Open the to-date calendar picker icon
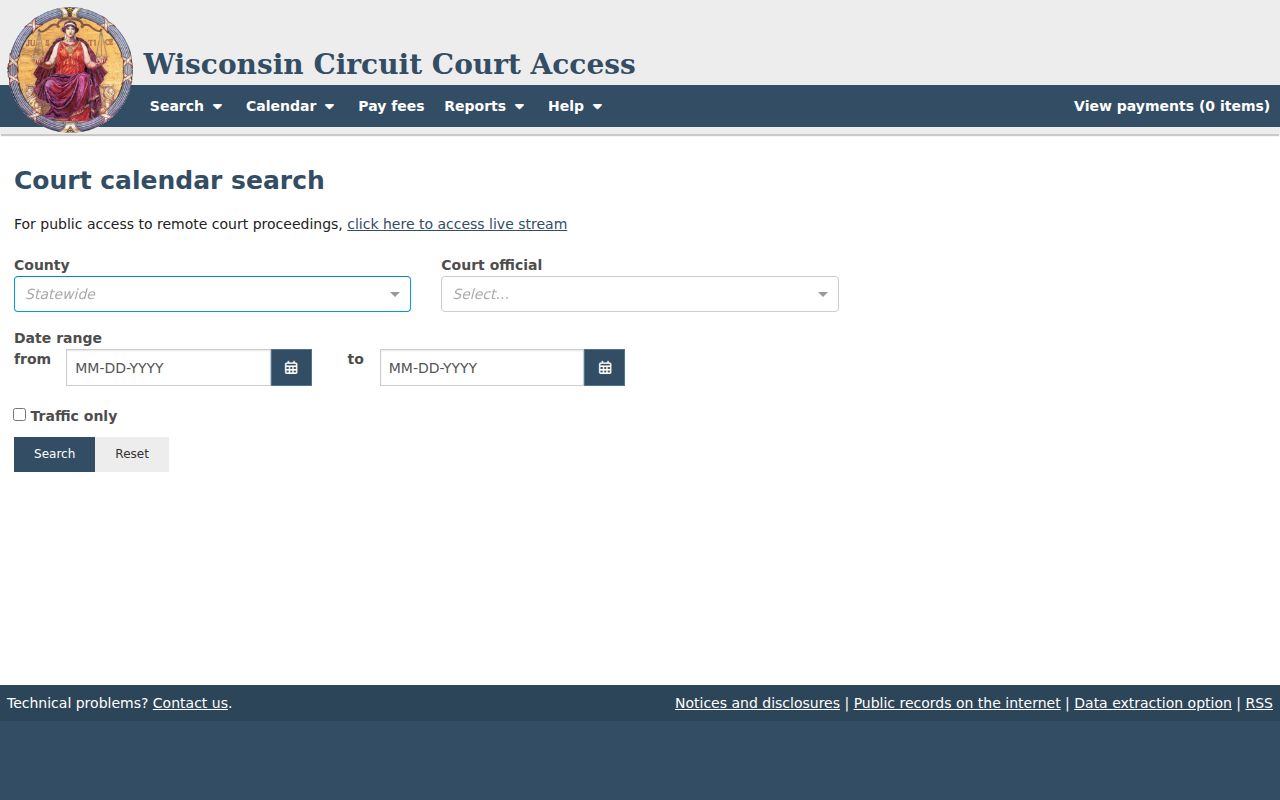The width and height of the screenshot is (1280, 800). (x=604, y=368)
